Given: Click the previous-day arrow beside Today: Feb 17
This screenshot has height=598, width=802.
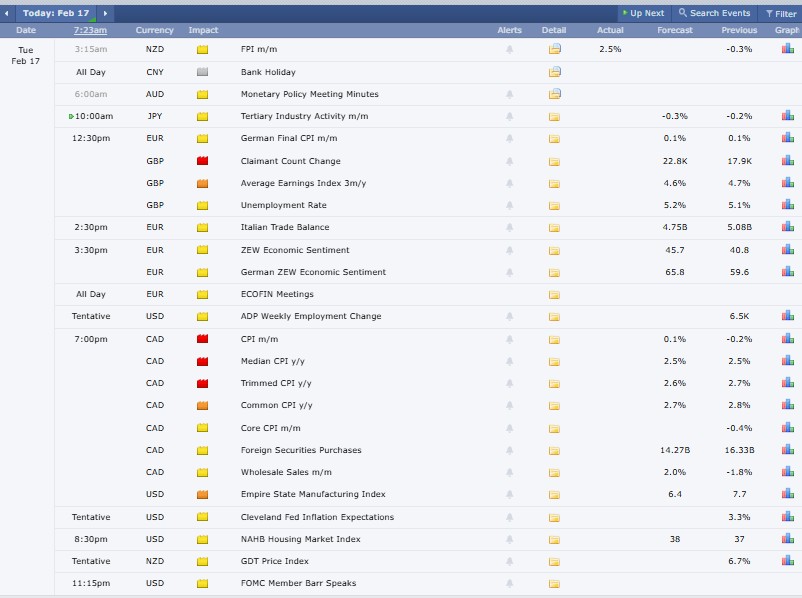Looking at the screenshot, I should coord(9,13).
